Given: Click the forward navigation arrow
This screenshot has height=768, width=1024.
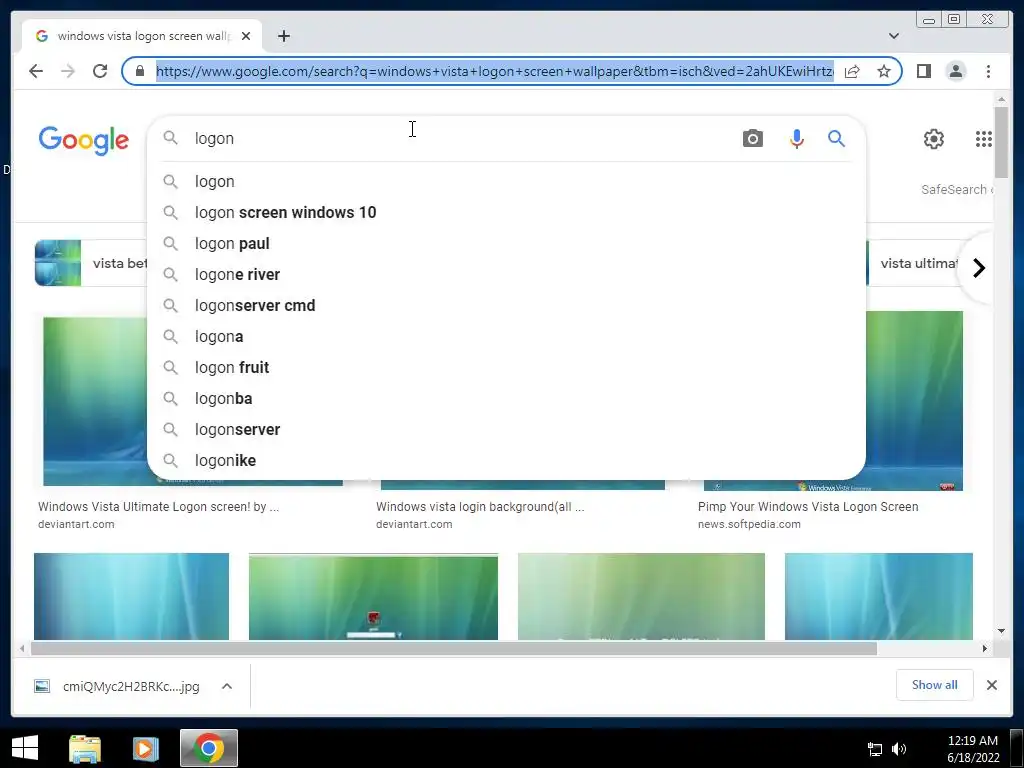Looking at the screenshot, I should [x=68, y=71].
